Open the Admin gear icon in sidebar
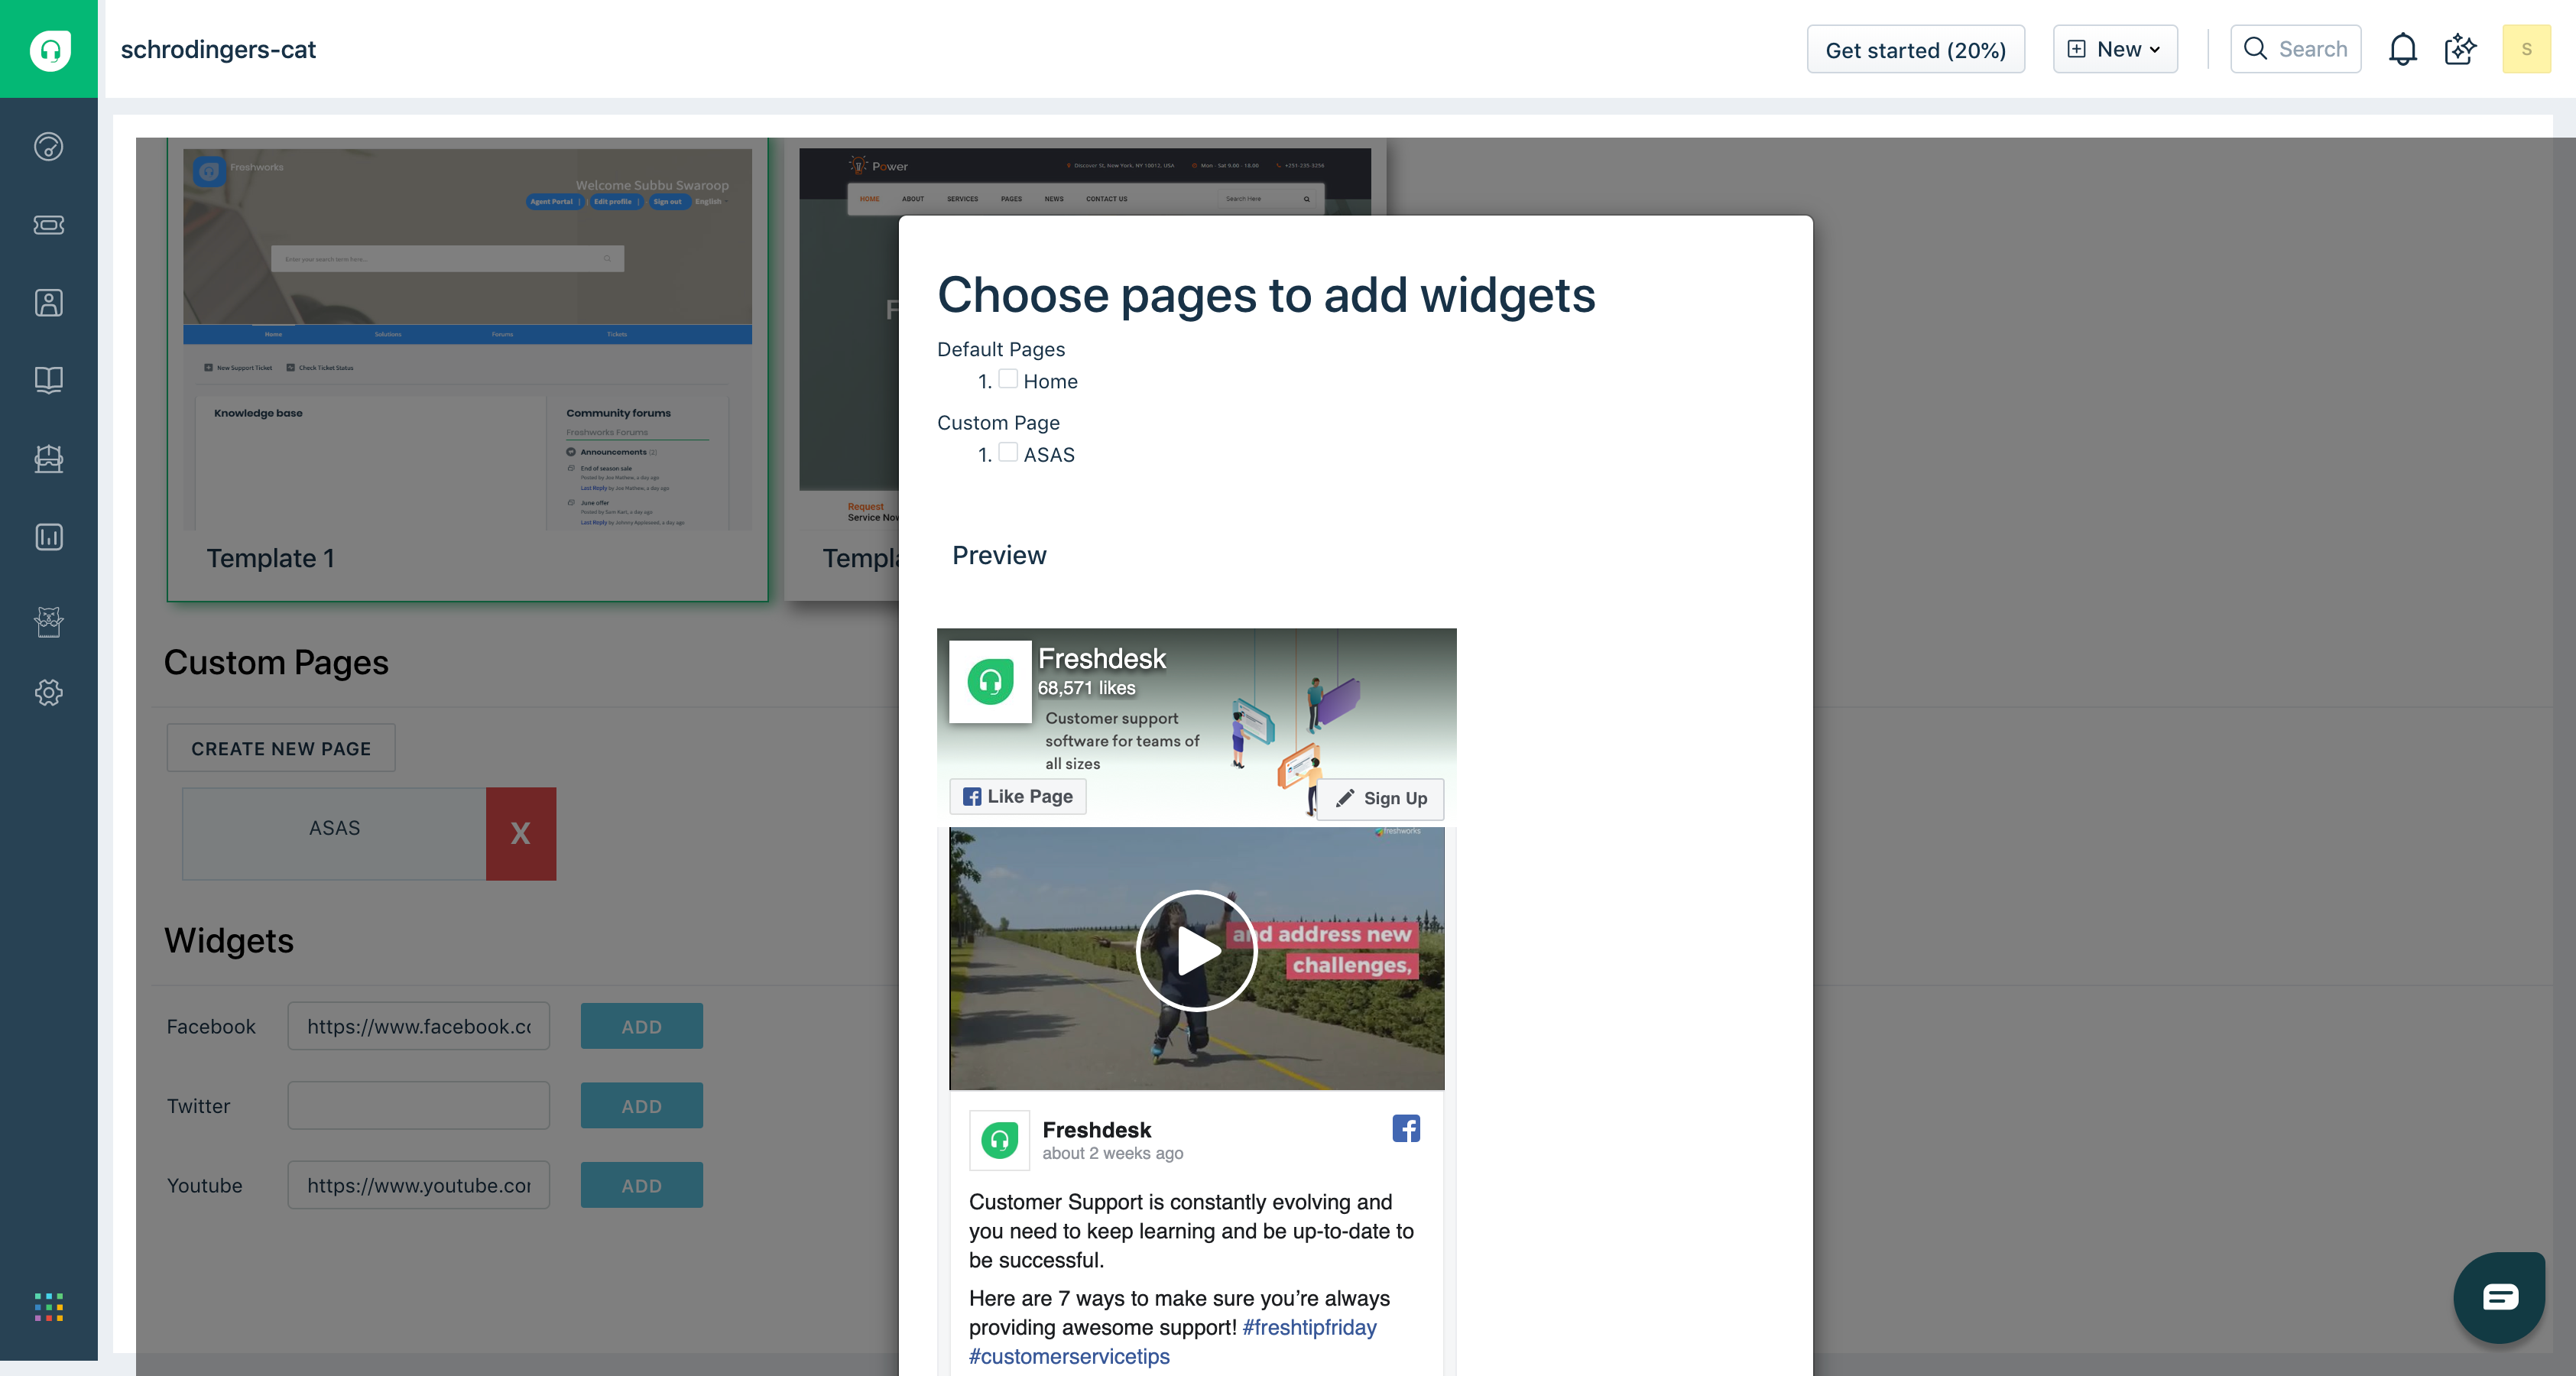The width and height of the screenshot is (2576, 1376). point(49,692)
